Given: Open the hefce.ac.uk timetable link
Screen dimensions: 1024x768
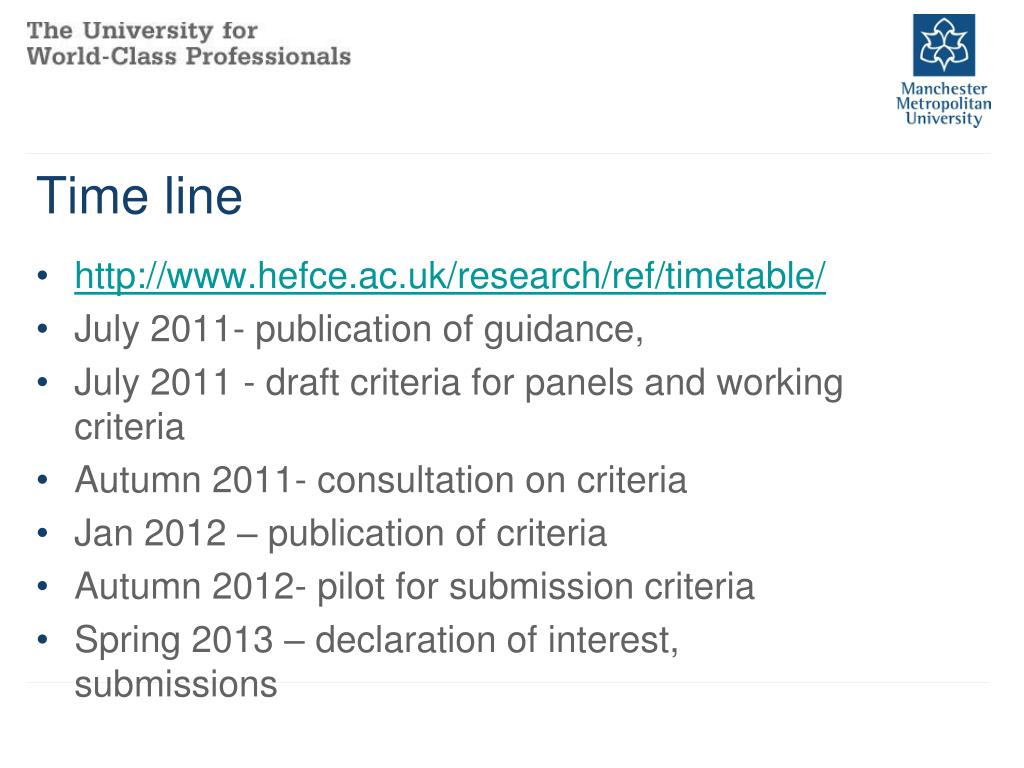Looking at the screenshot, I should (x=450, y=277).
